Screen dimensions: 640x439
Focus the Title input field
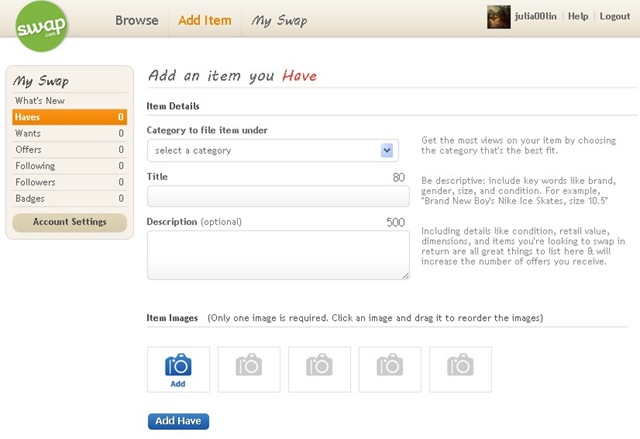[278, 196]
